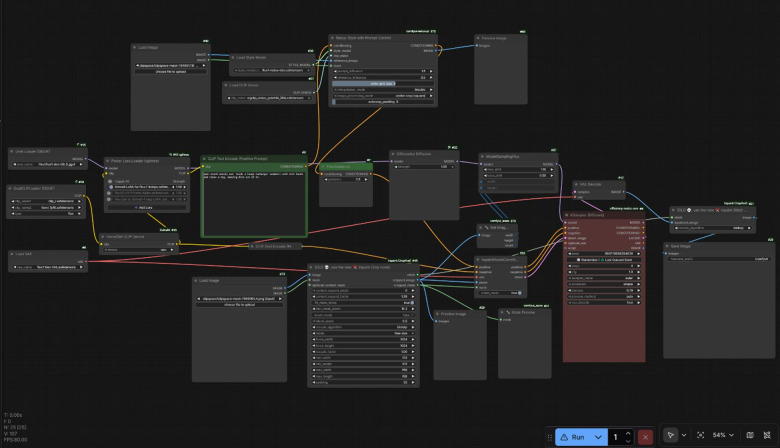This screenshot has width=780, height=448.
Task: Toggle the first enabled lora in Power Lora Loader
Action: 111,187
